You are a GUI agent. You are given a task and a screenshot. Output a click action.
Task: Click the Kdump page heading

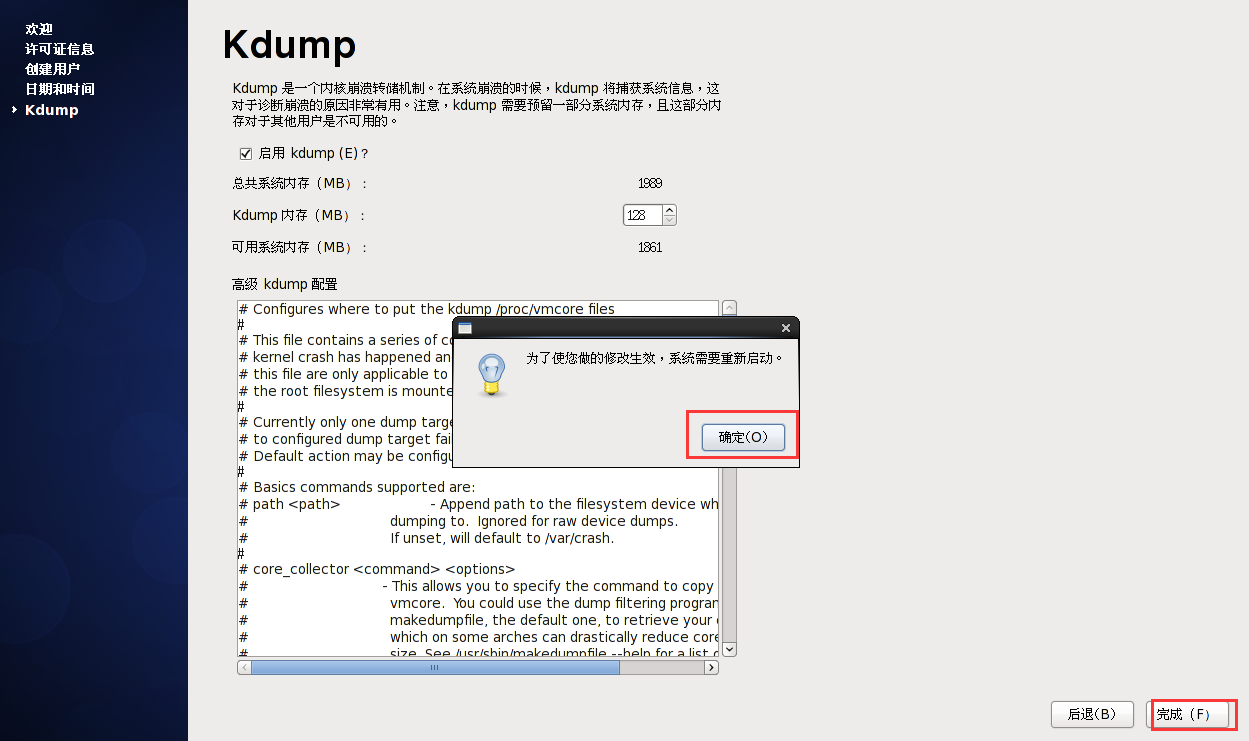click(x=289, y=46)
